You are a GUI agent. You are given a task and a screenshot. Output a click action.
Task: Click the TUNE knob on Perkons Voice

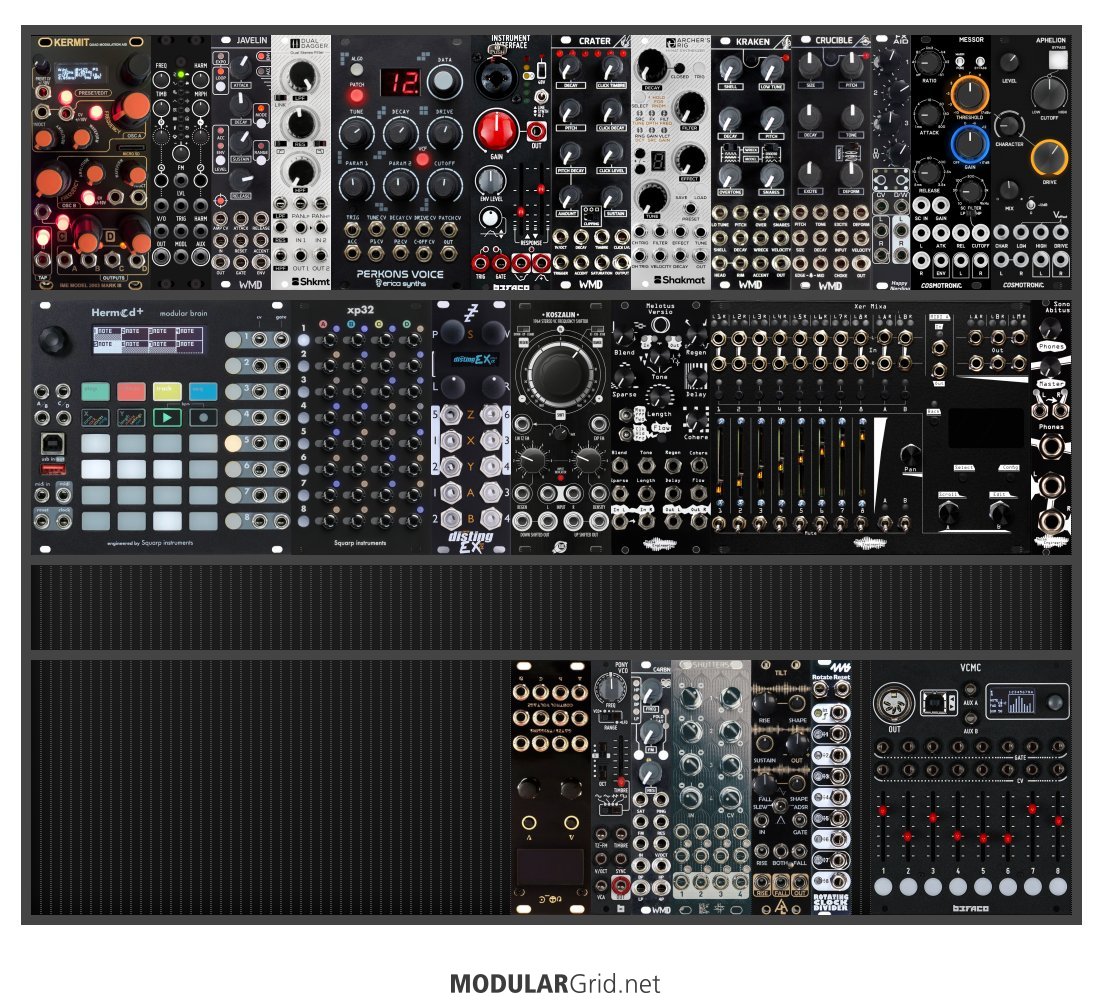point(357,134)
